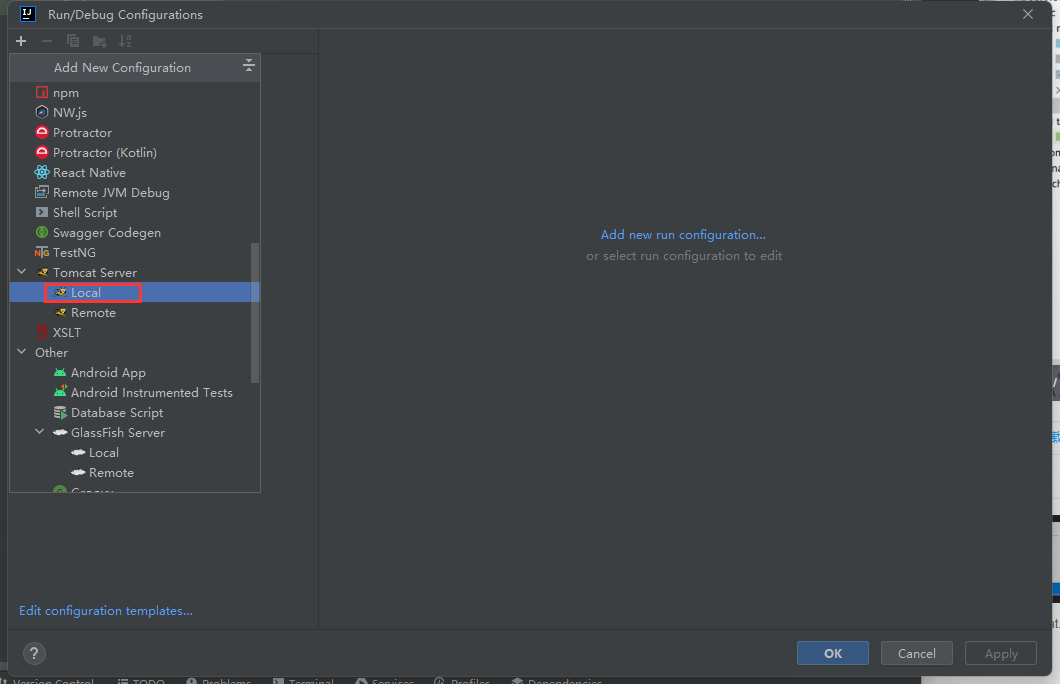Select Local under Tomcat Server
1060x684 pixels.
coord(86,292)
